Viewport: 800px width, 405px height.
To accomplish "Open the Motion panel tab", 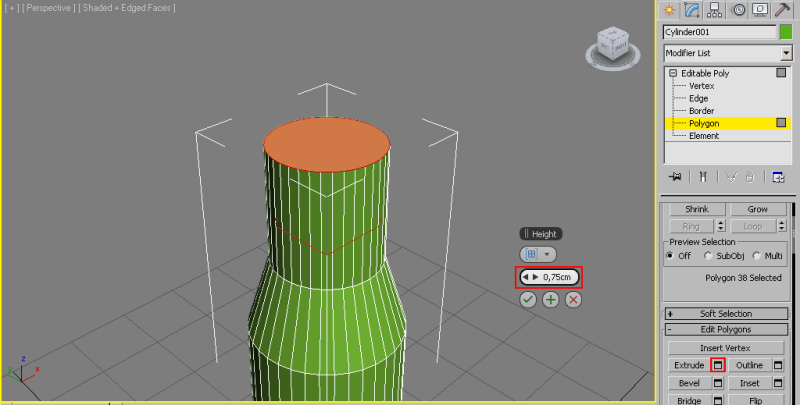I will click(x=738, y=10).
